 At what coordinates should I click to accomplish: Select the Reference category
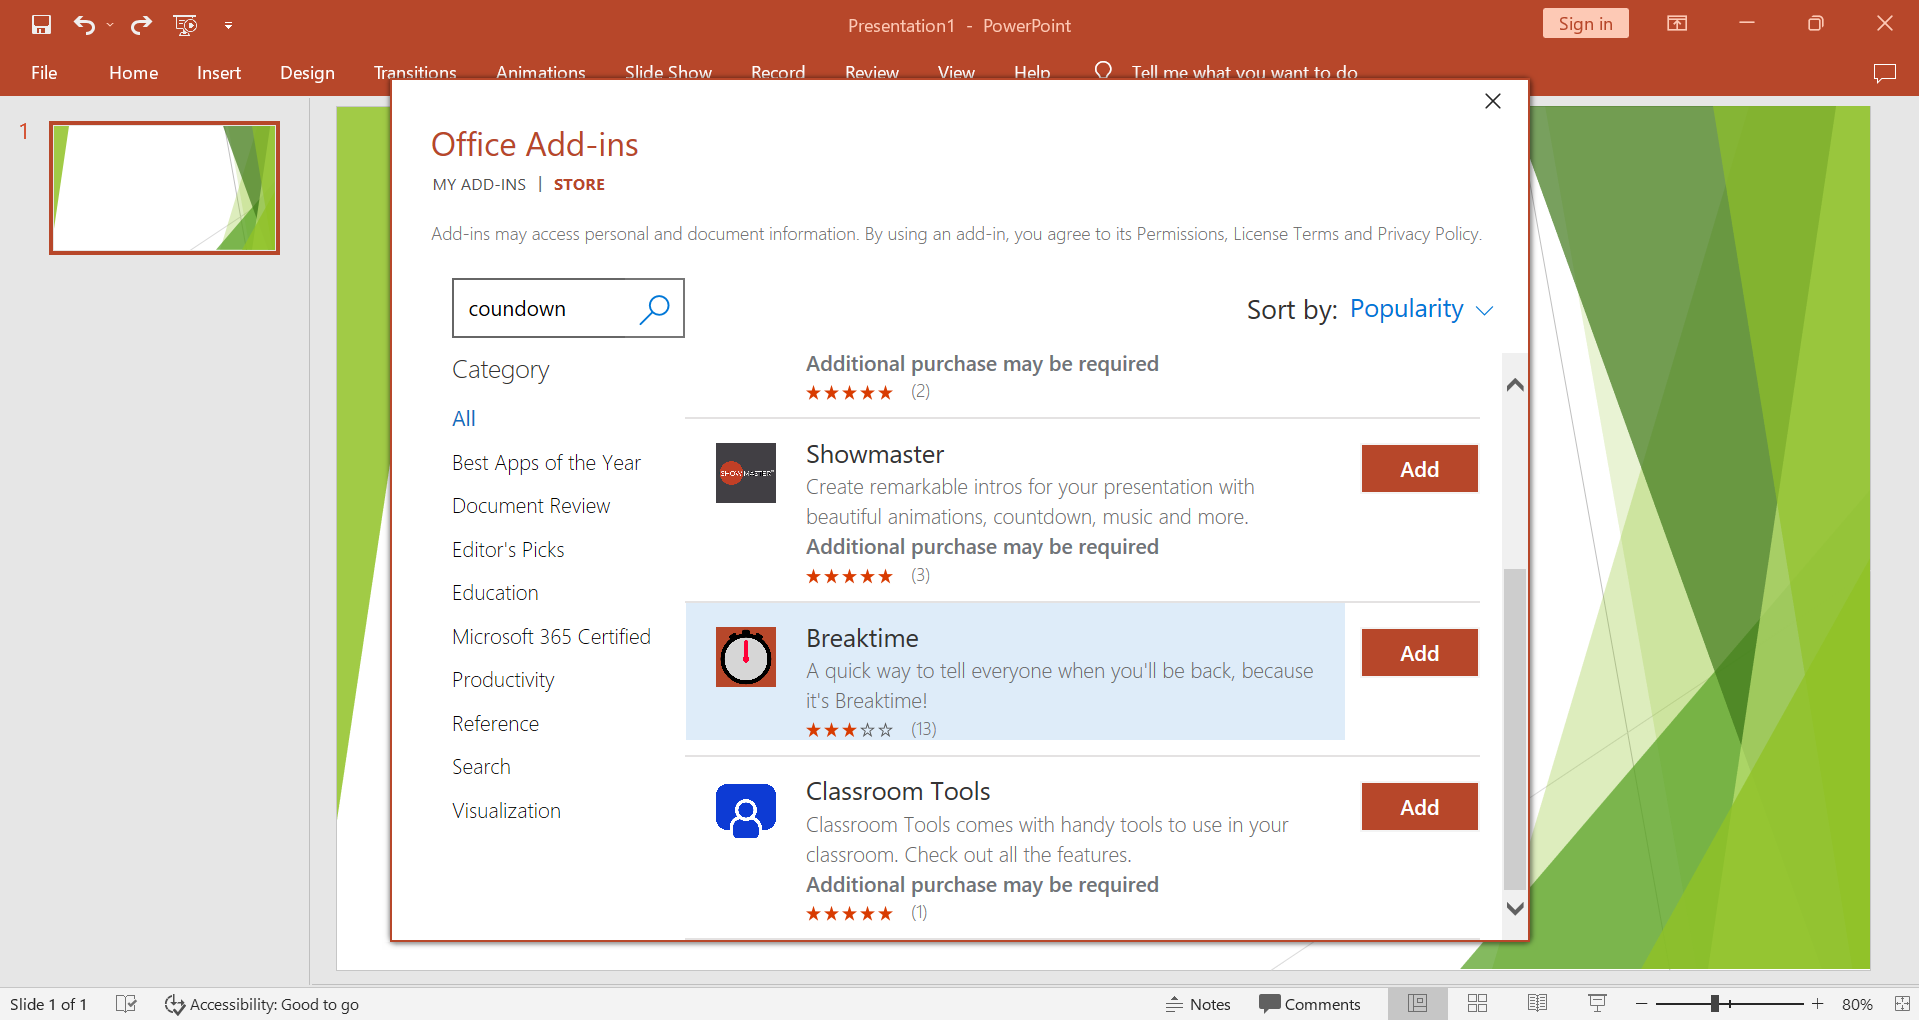(495, 724)
